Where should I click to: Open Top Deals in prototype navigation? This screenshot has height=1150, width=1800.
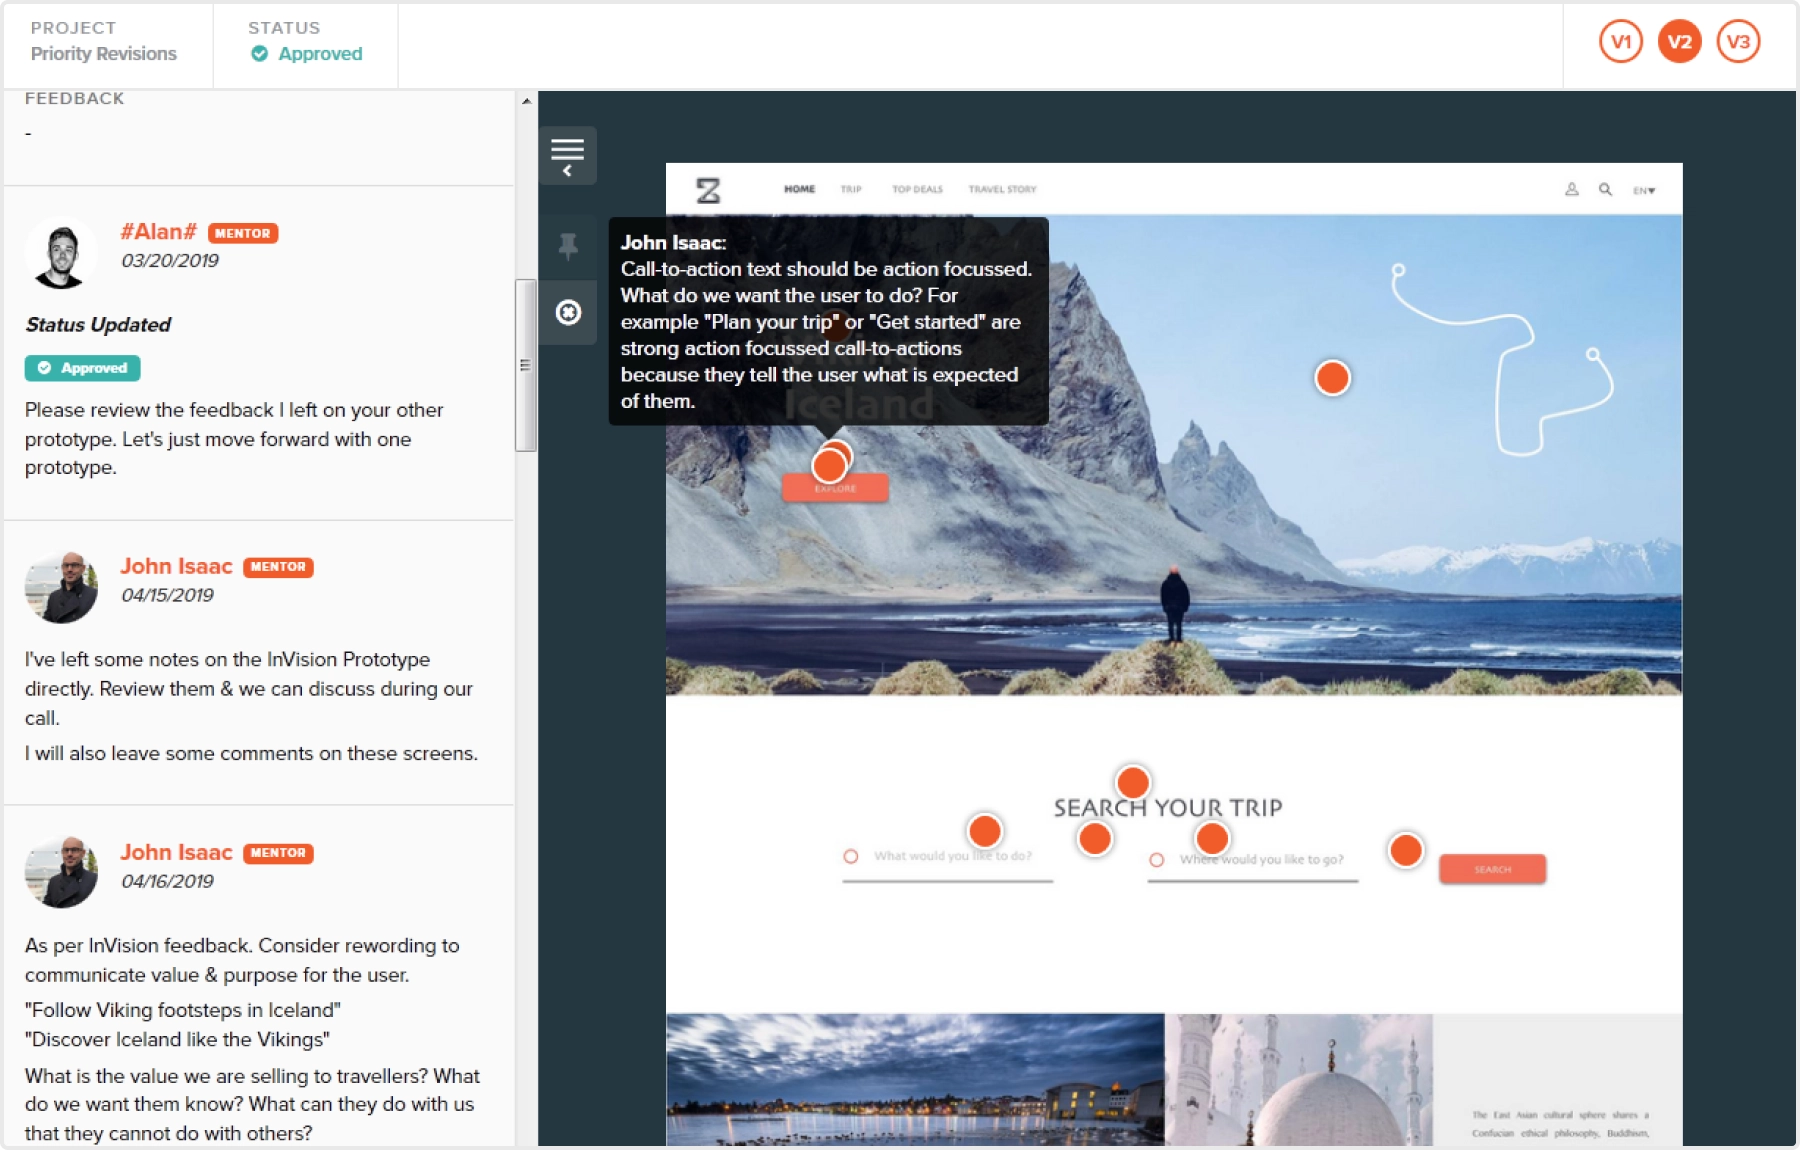pos(917,189)
